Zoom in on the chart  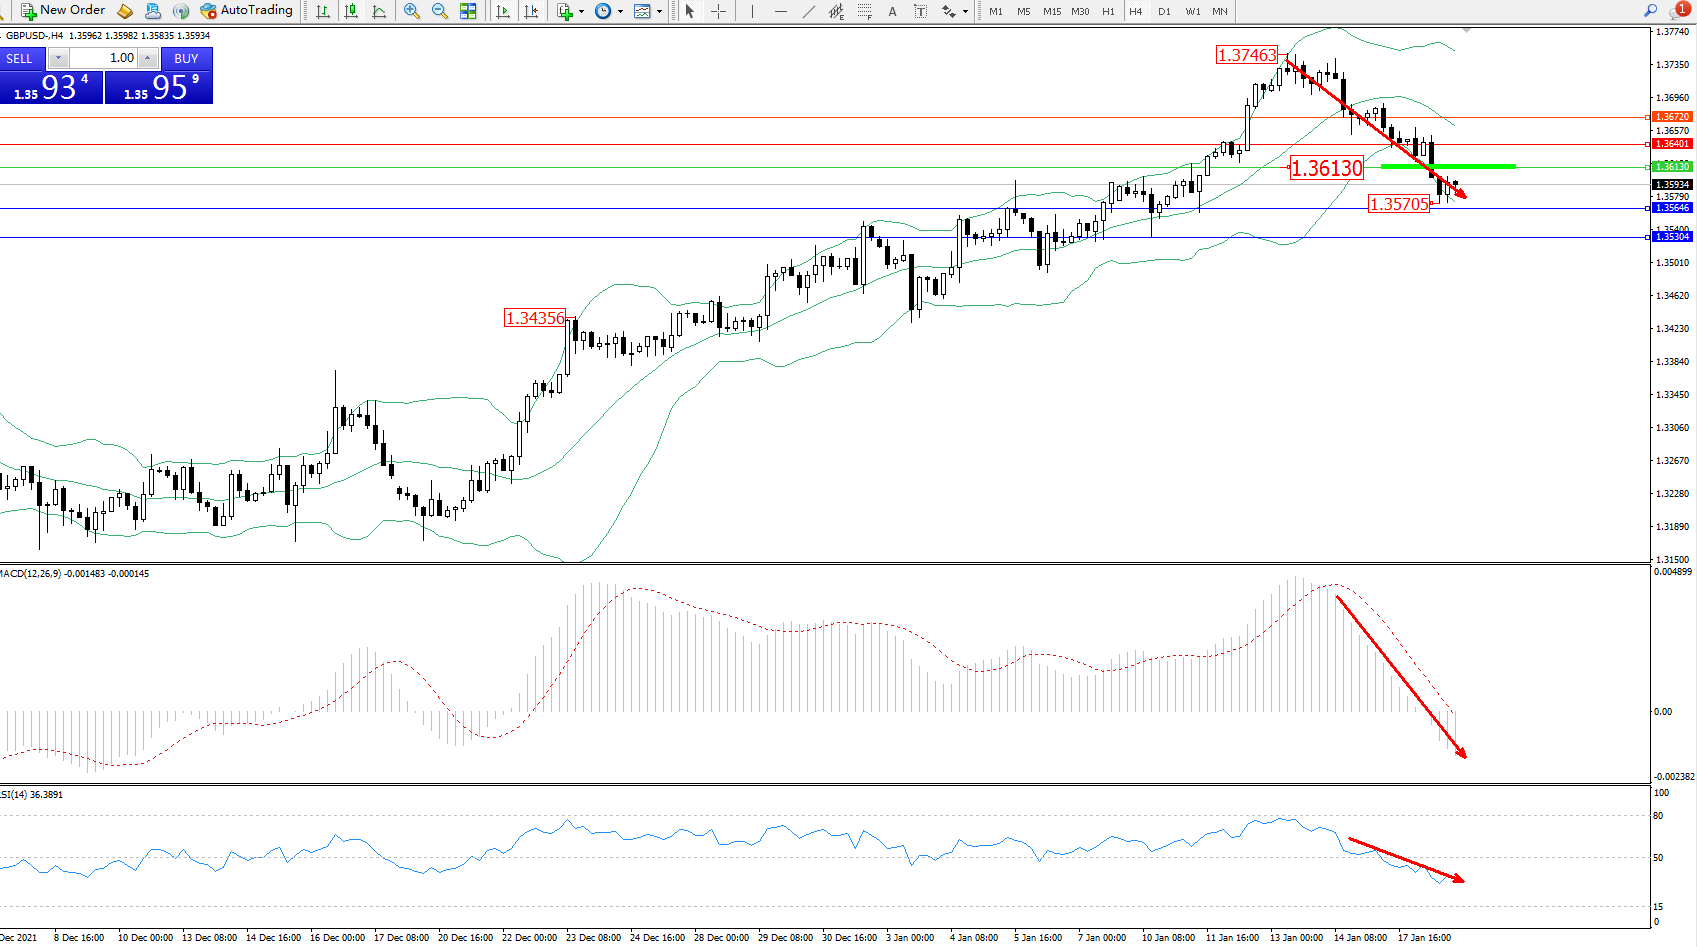[x=412, y=11]
